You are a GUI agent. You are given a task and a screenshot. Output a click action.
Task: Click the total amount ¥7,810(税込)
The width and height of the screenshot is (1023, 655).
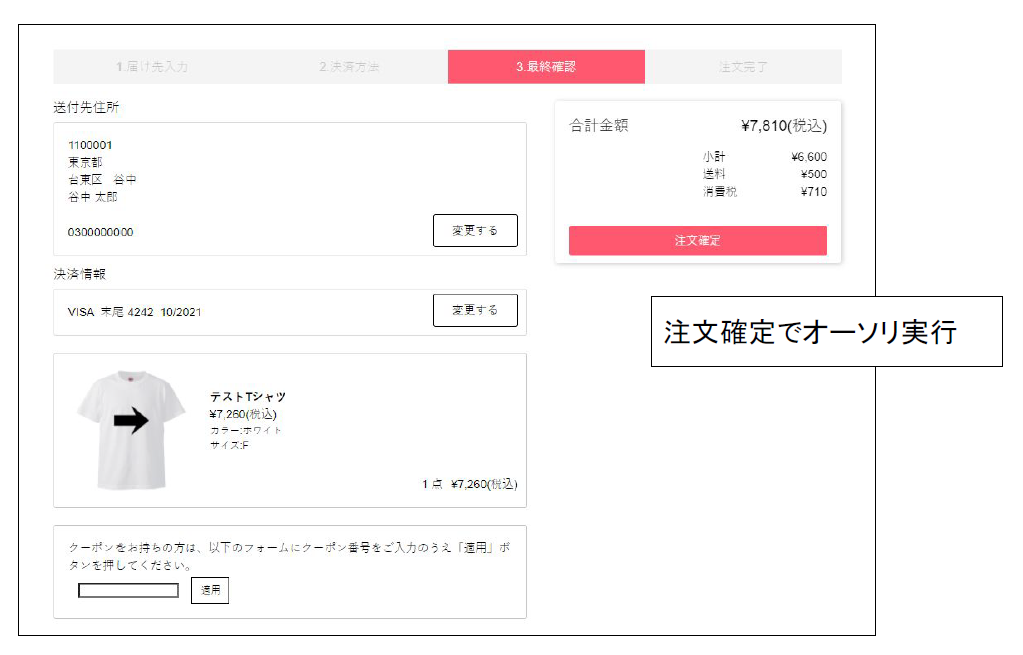[x=784, y=126]
